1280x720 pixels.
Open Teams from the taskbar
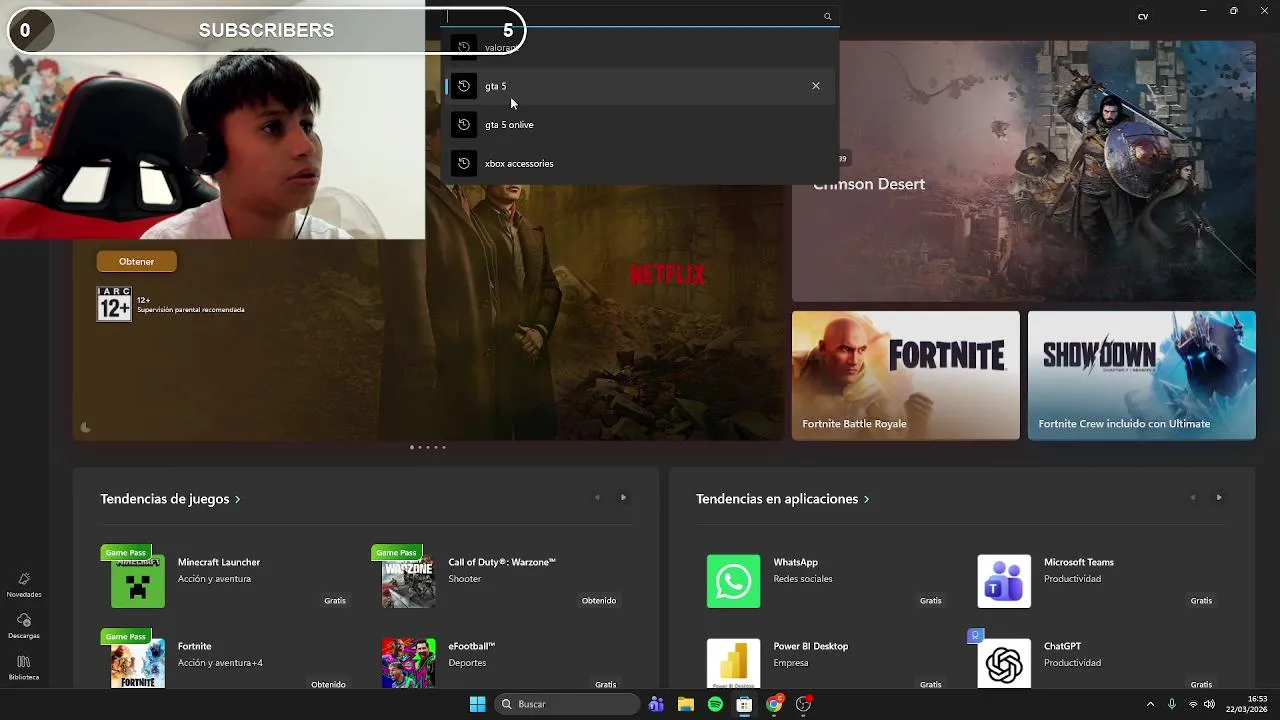tap(656, 704)
